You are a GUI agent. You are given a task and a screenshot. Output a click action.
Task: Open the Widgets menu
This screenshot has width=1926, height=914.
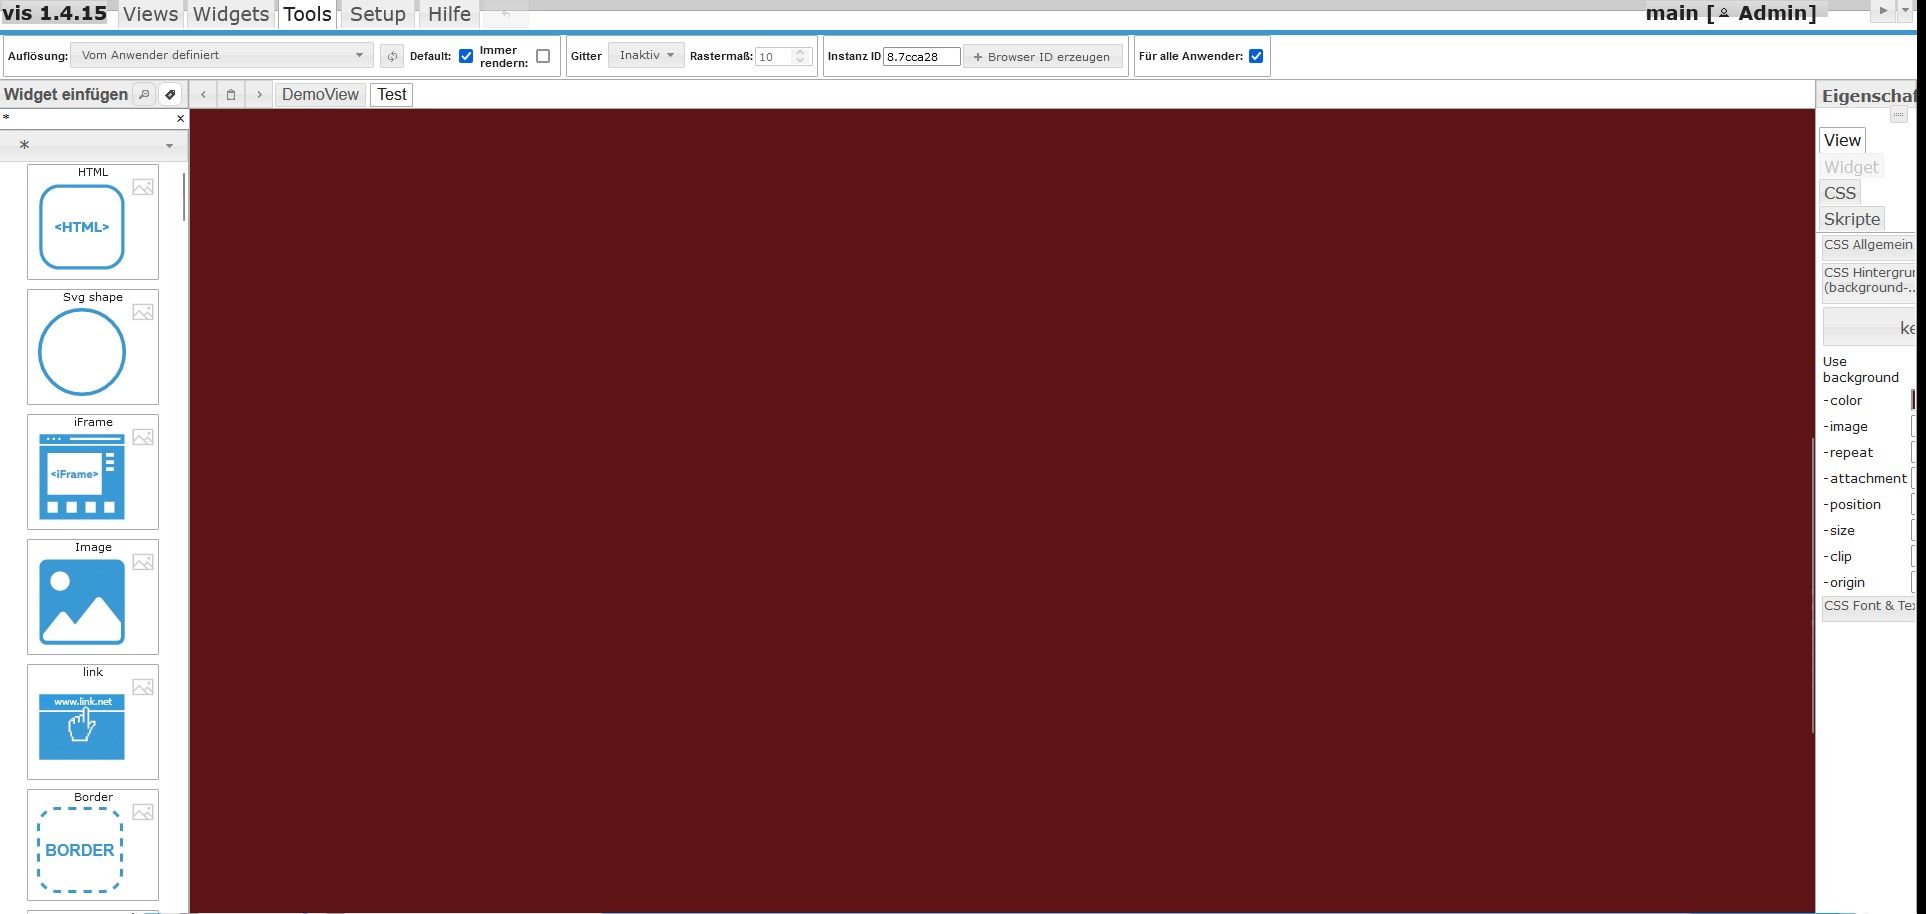click(x=231, y=14)
